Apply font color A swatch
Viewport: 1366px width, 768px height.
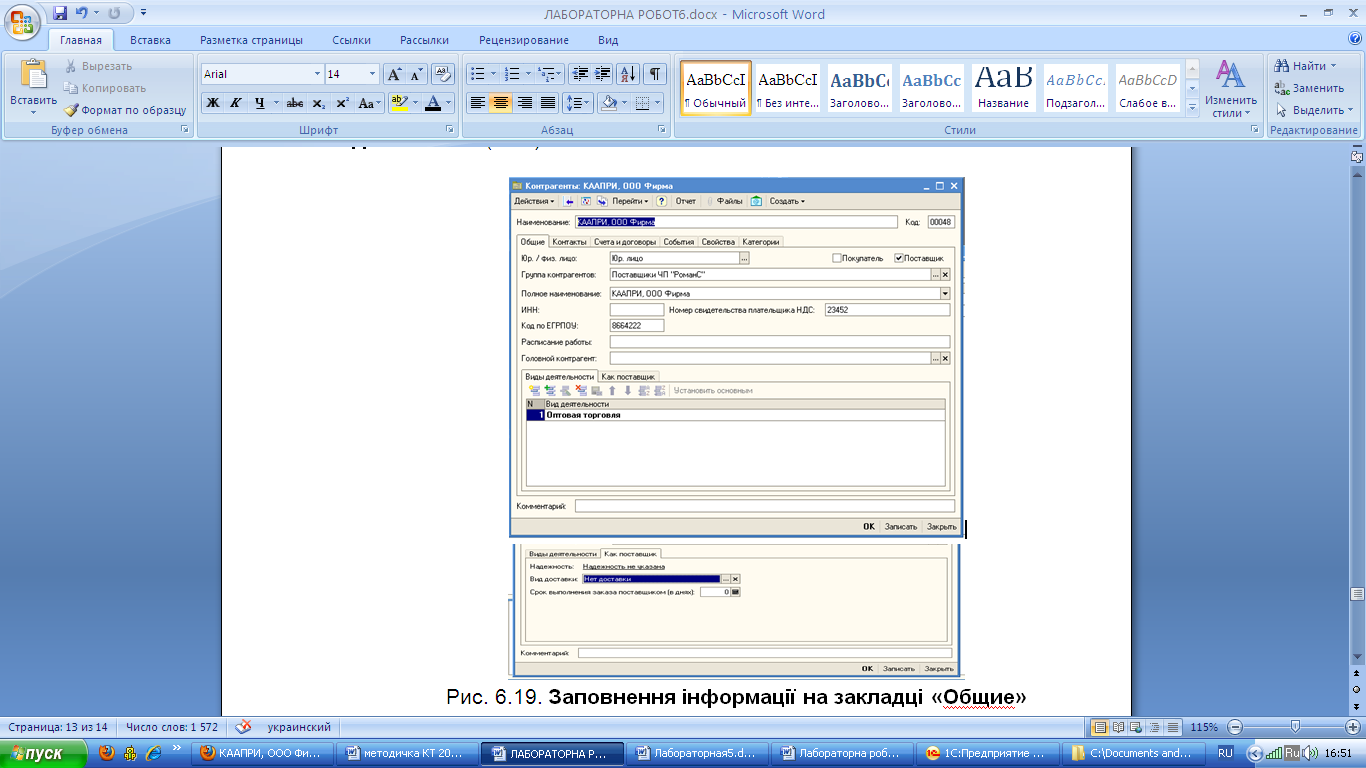pos(432,103)
